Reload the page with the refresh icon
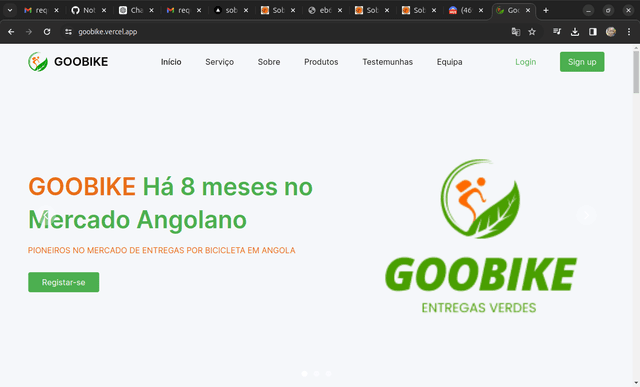 click(x=47, y=32)
